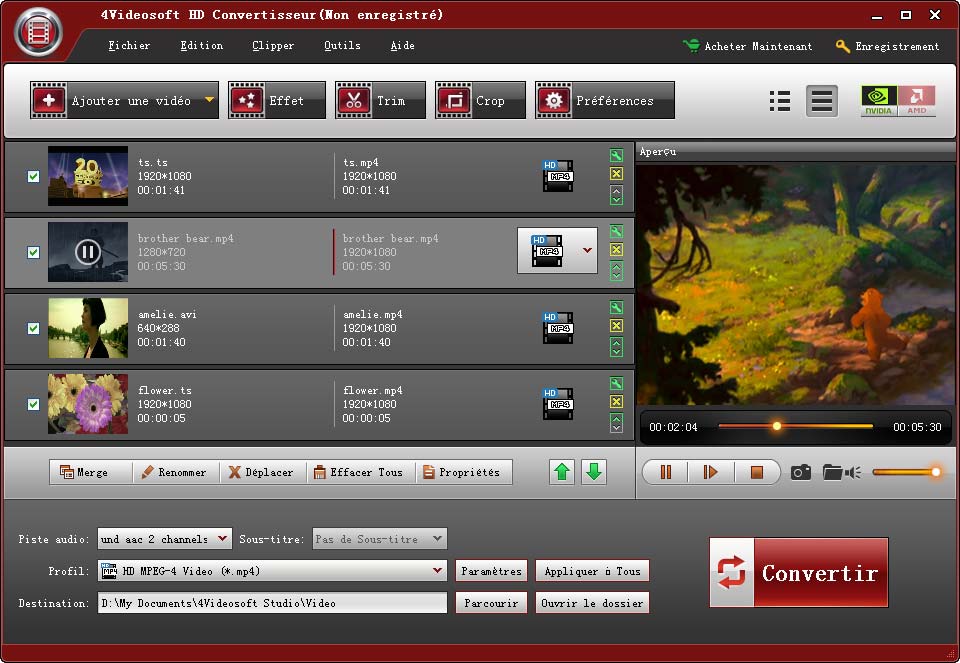Move selected item down with green arrow

[594, 472]
